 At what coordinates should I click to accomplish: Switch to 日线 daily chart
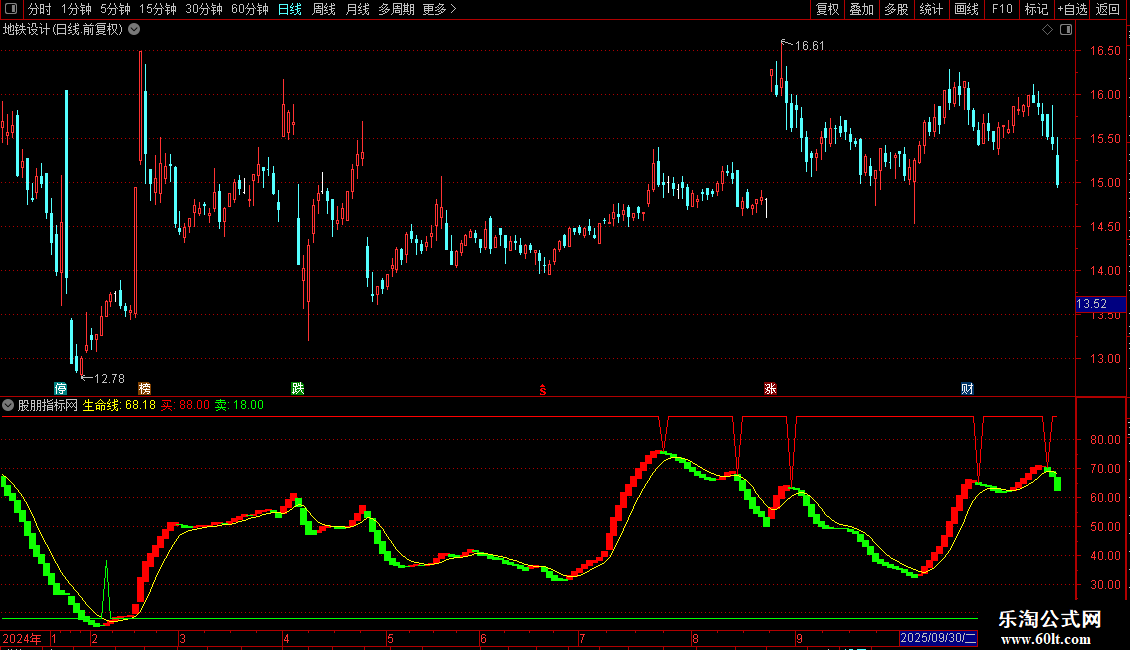tap(290, 9)
